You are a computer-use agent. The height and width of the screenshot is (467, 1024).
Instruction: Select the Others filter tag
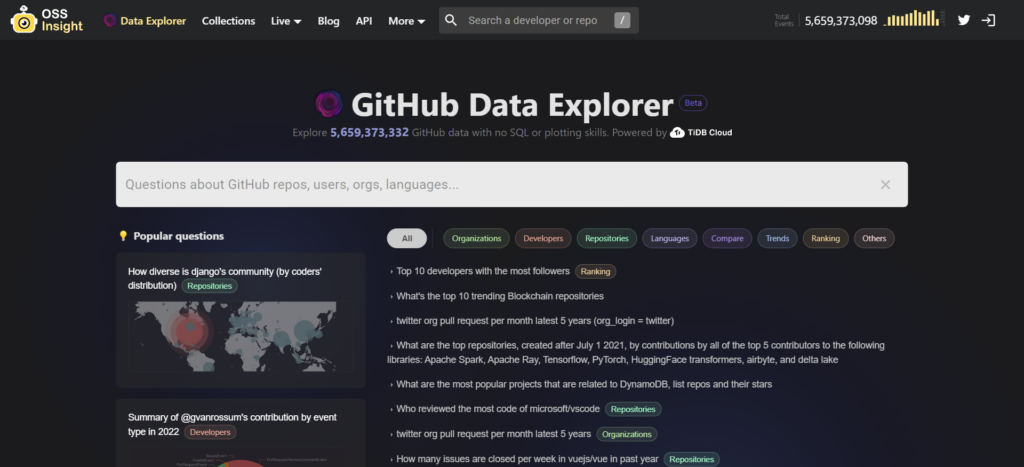click(874, 238)
